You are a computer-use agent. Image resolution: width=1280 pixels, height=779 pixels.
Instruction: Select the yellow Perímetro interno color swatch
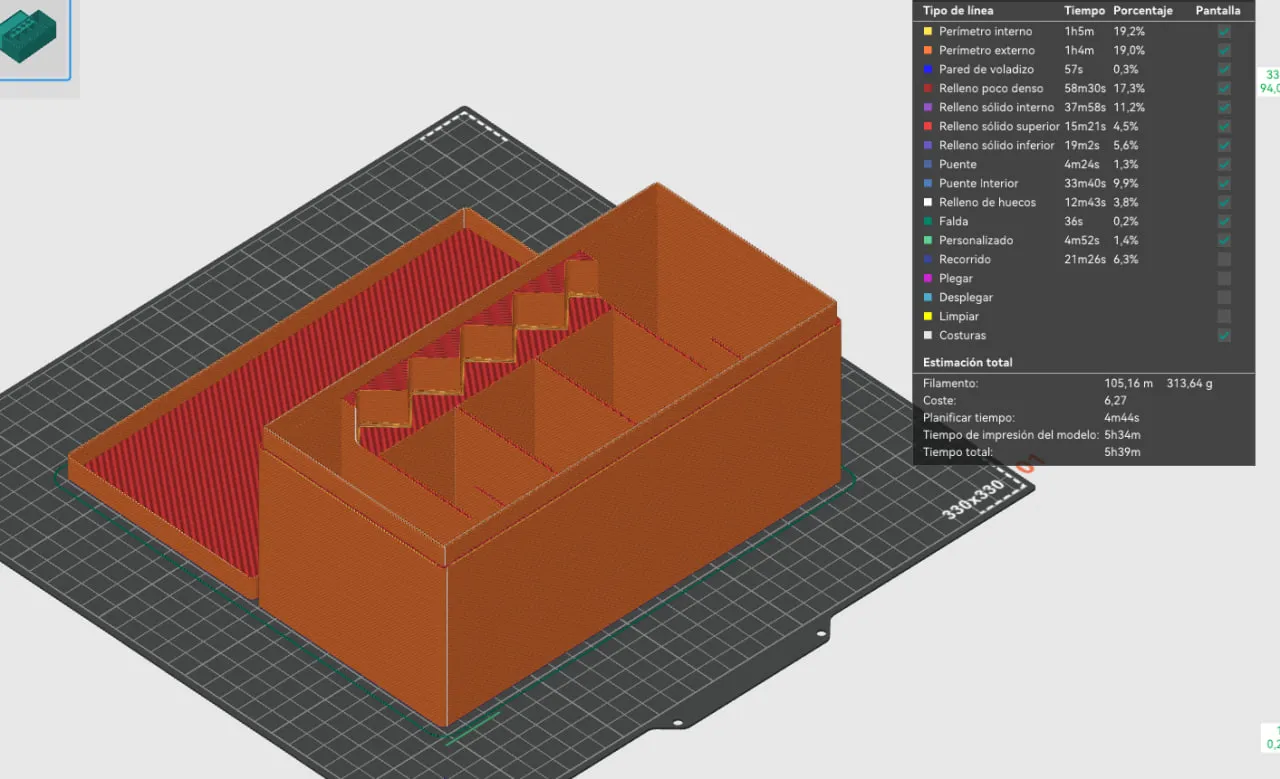(926, 31)
